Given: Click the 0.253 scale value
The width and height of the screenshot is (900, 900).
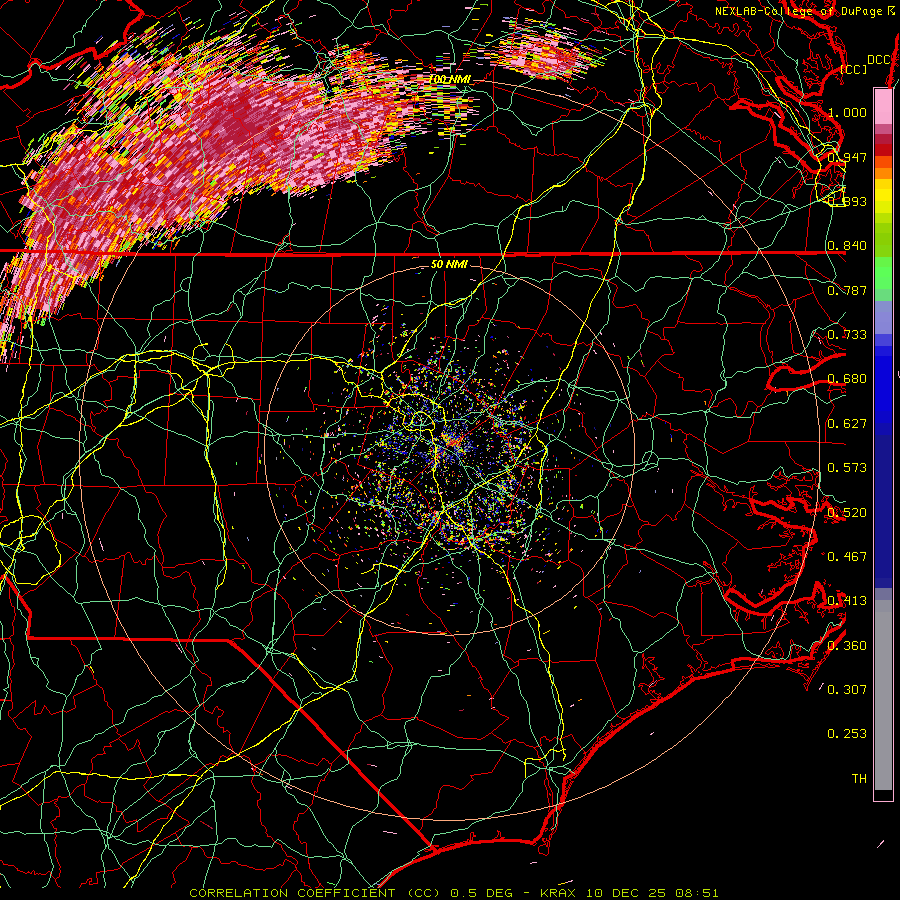Looking at the screenshot, I should pyautogui.click(x=847, y=734).
